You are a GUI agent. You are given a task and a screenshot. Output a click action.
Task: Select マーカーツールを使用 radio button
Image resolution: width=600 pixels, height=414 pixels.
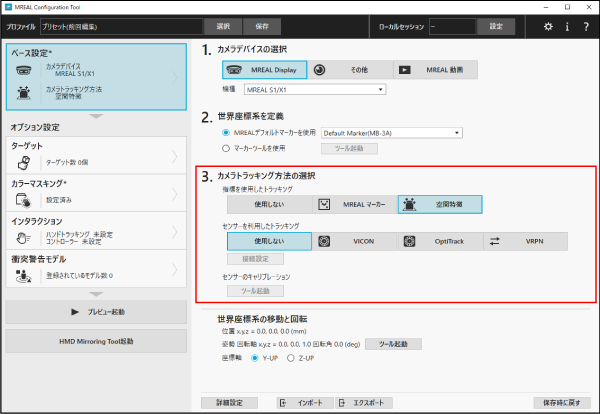click(226, 148)
